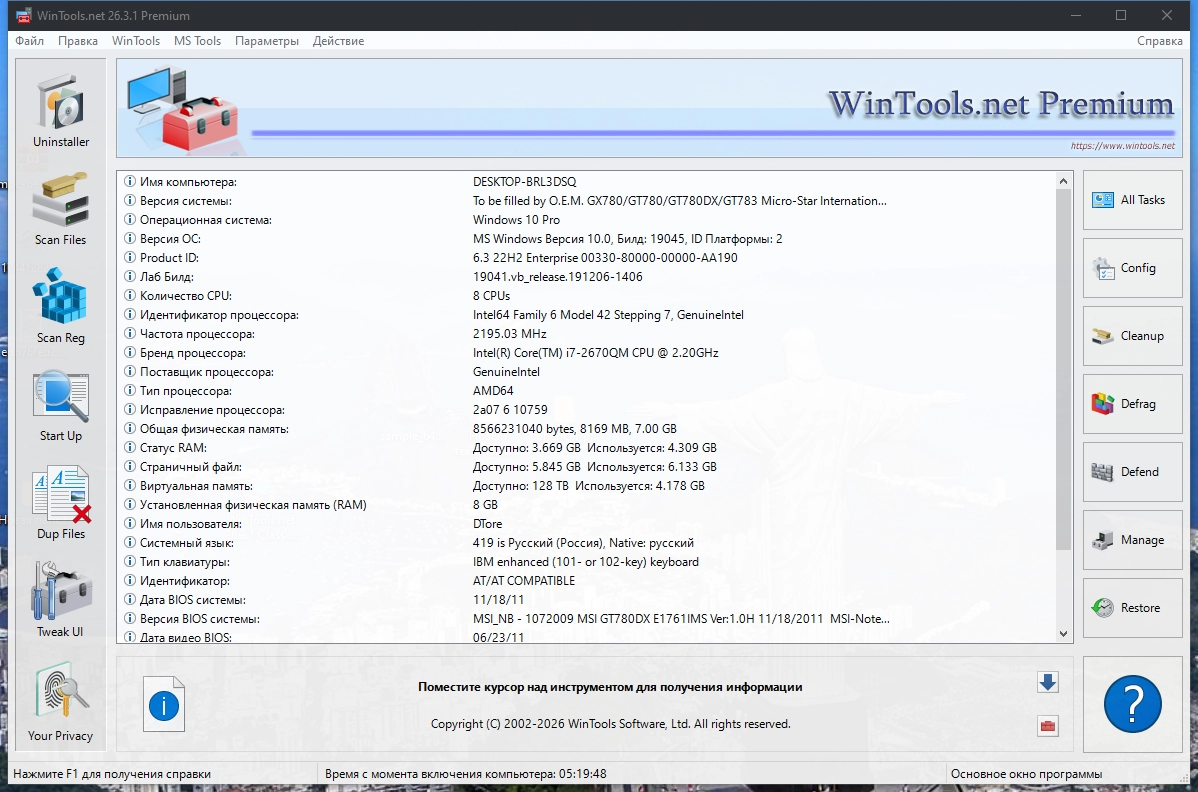The height and width of the screenshot is (792, 1198).
Task: Select the Defrag category
Action: pyautogui.click(x=1132, y=404)
